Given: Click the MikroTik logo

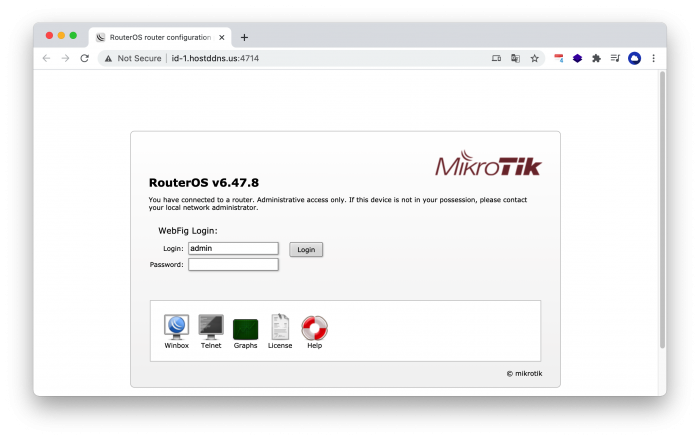Looking at the screenshot, I should pos(488,163).
